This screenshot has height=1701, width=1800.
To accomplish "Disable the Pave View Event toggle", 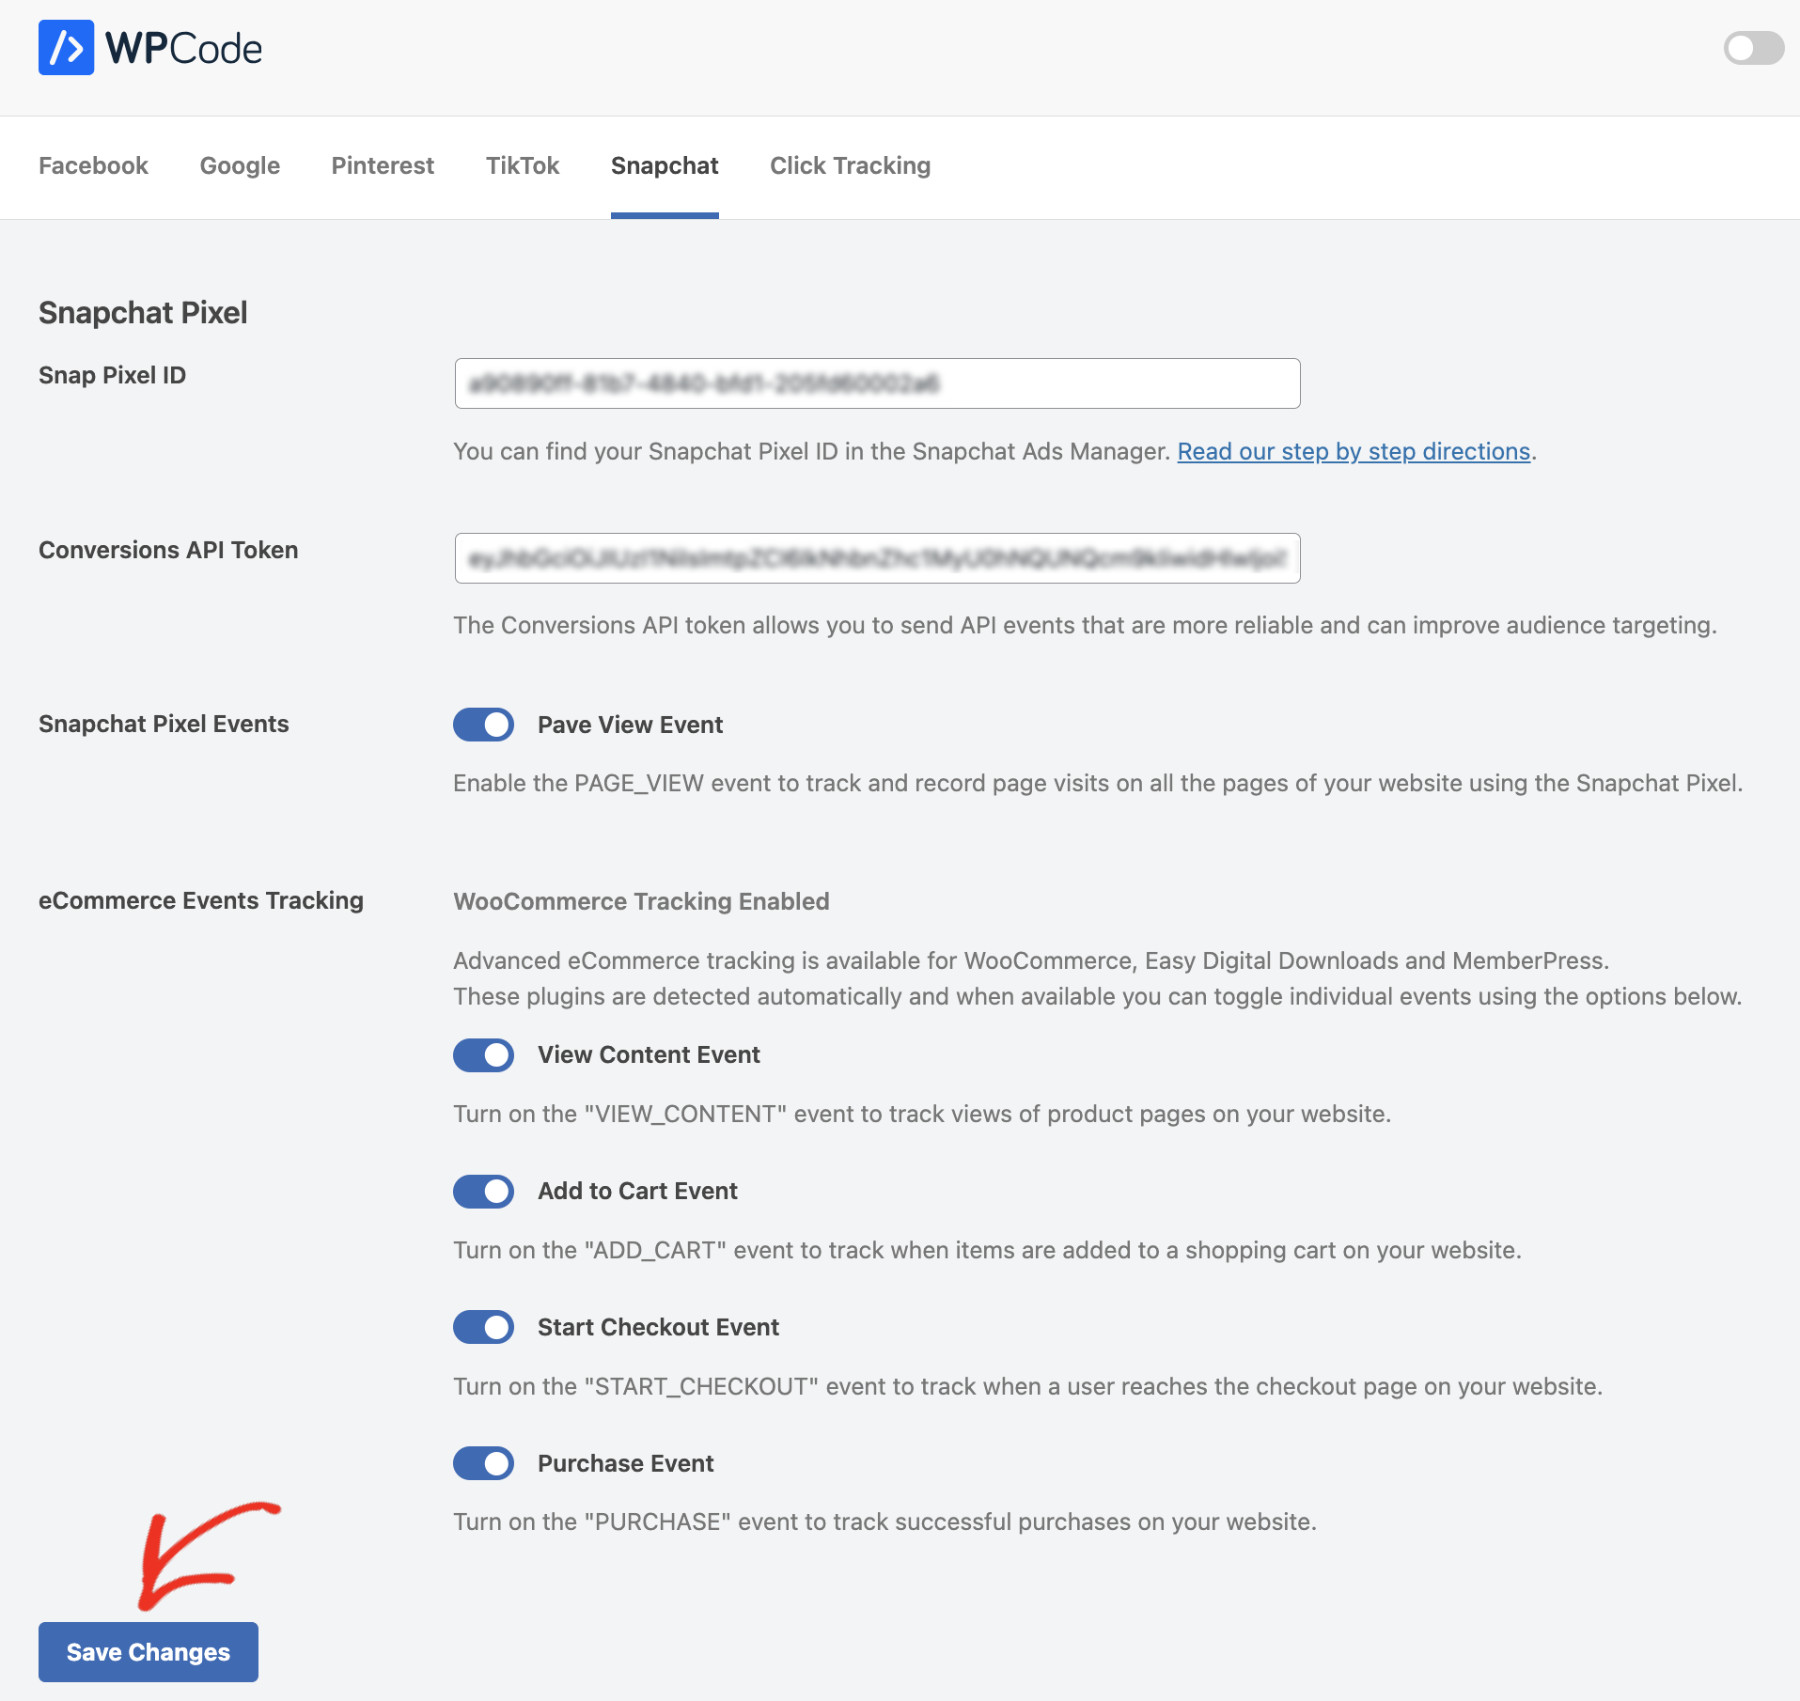I will coord(484,725).
